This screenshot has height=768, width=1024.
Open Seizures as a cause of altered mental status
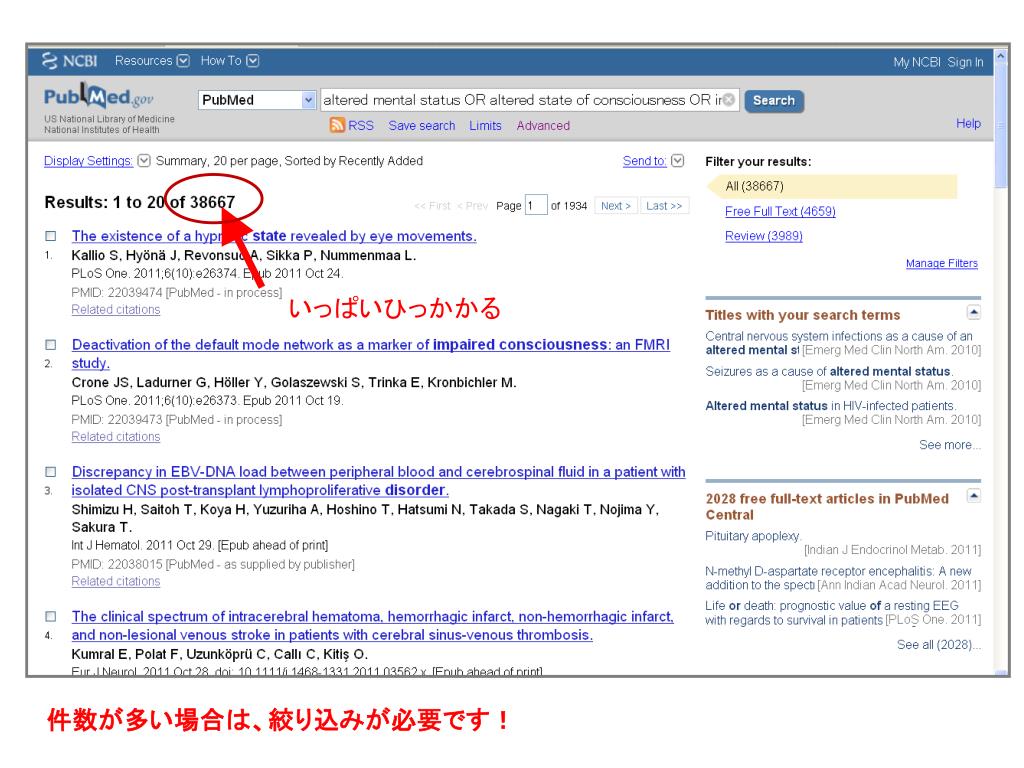(x=829, y=371)
